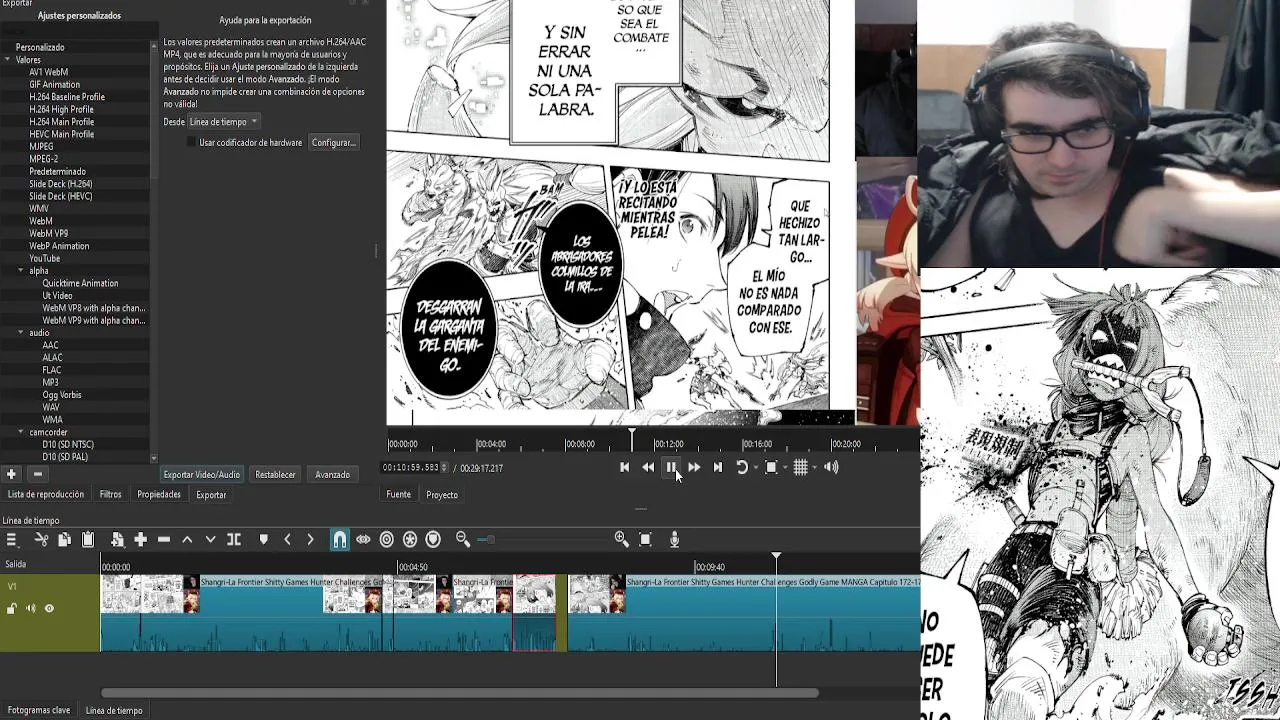Toggle player loop playback icon
Image resolution: width=1280 pixels, height=720 pixels.
pyautogui.click(x=742, y=467)
